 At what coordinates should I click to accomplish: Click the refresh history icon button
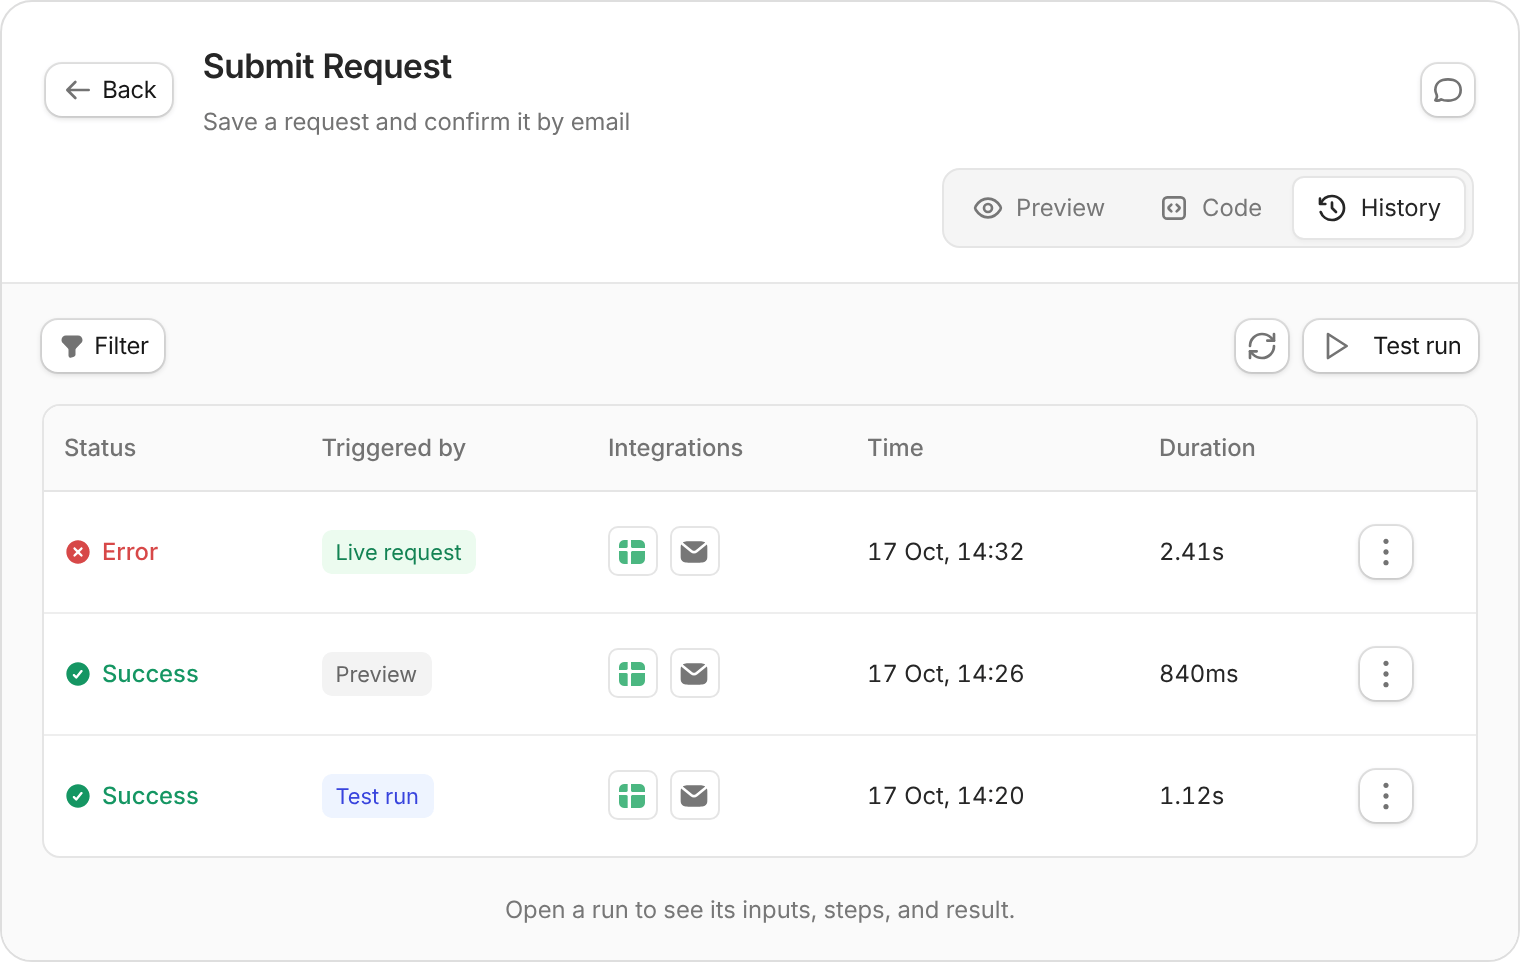(x=1262, y=346)
